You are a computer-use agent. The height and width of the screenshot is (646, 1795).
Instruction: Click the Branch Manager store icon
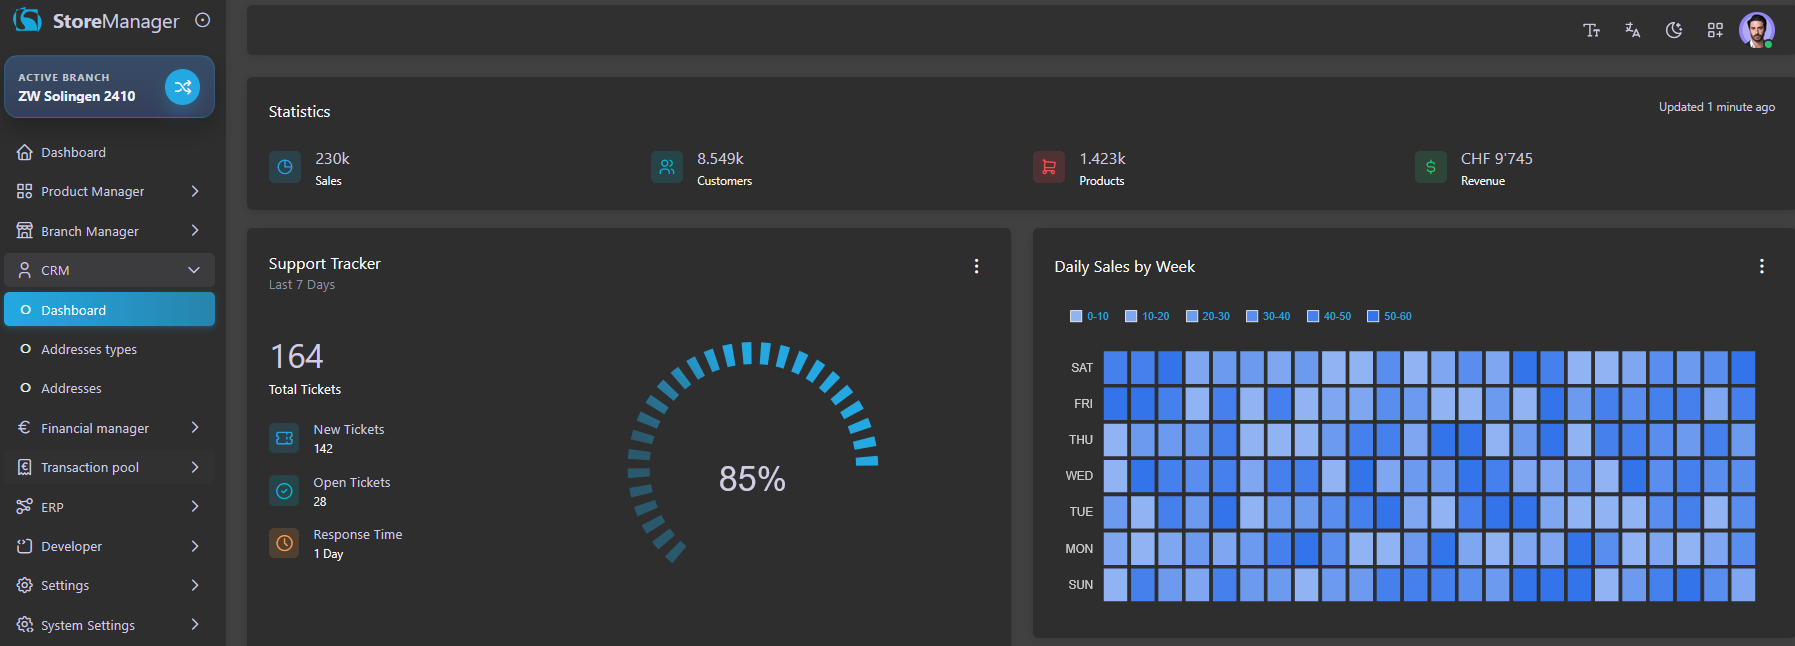point(25,231)
